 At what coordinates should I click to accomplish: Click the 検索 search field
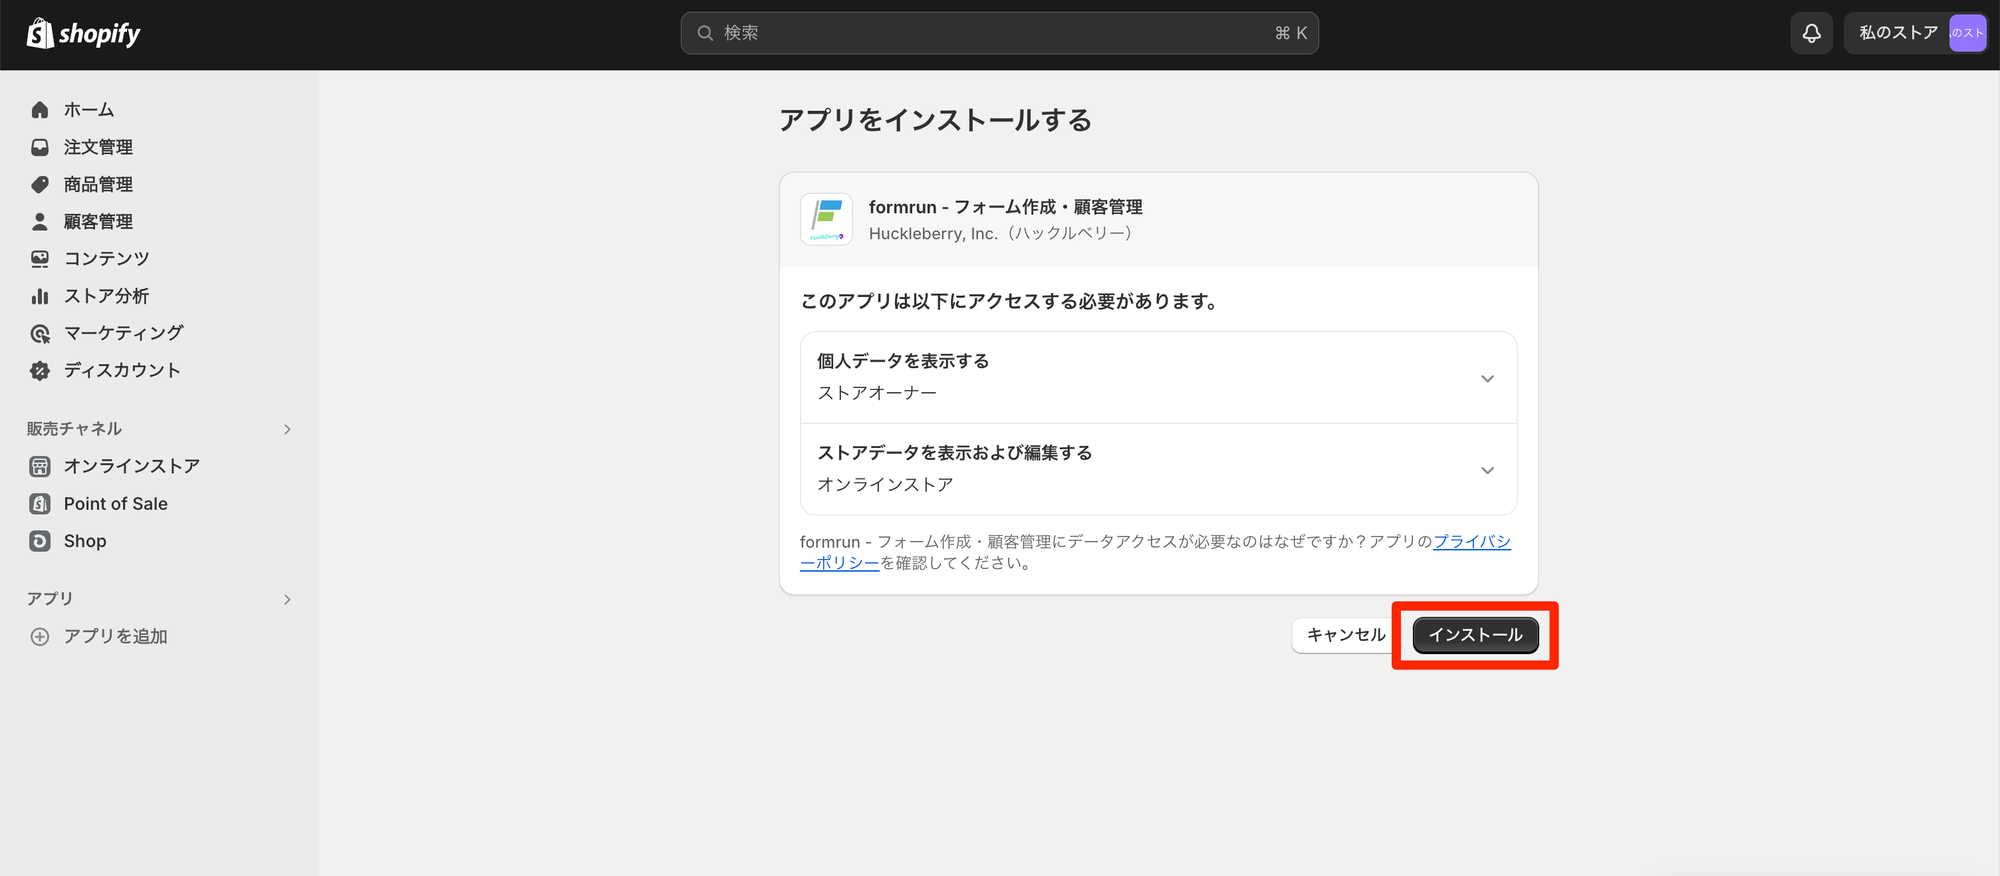[999, 33]
